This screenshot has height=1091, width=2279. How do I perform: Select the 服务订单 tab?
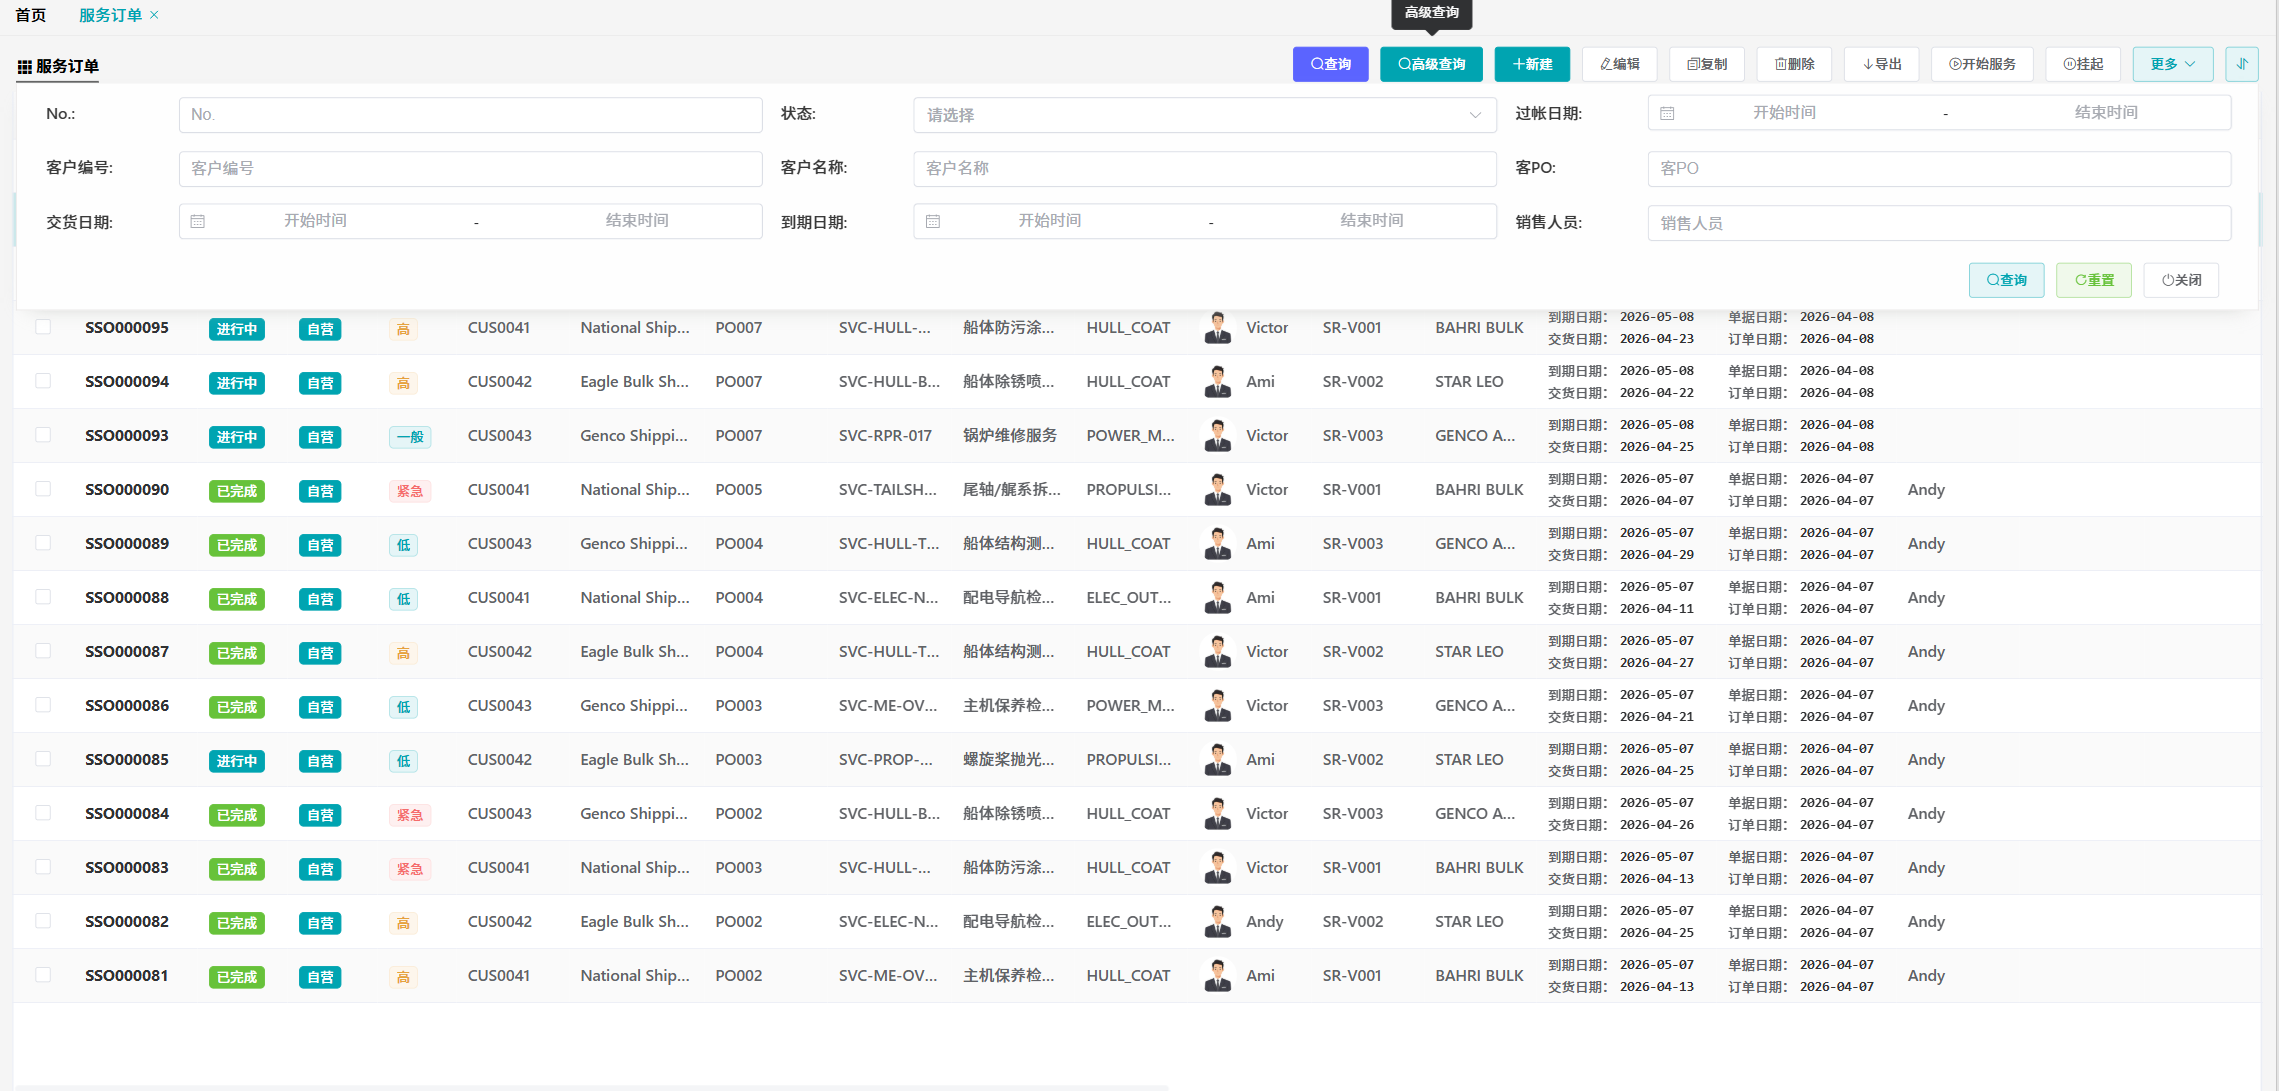click(x=110, y=15)
